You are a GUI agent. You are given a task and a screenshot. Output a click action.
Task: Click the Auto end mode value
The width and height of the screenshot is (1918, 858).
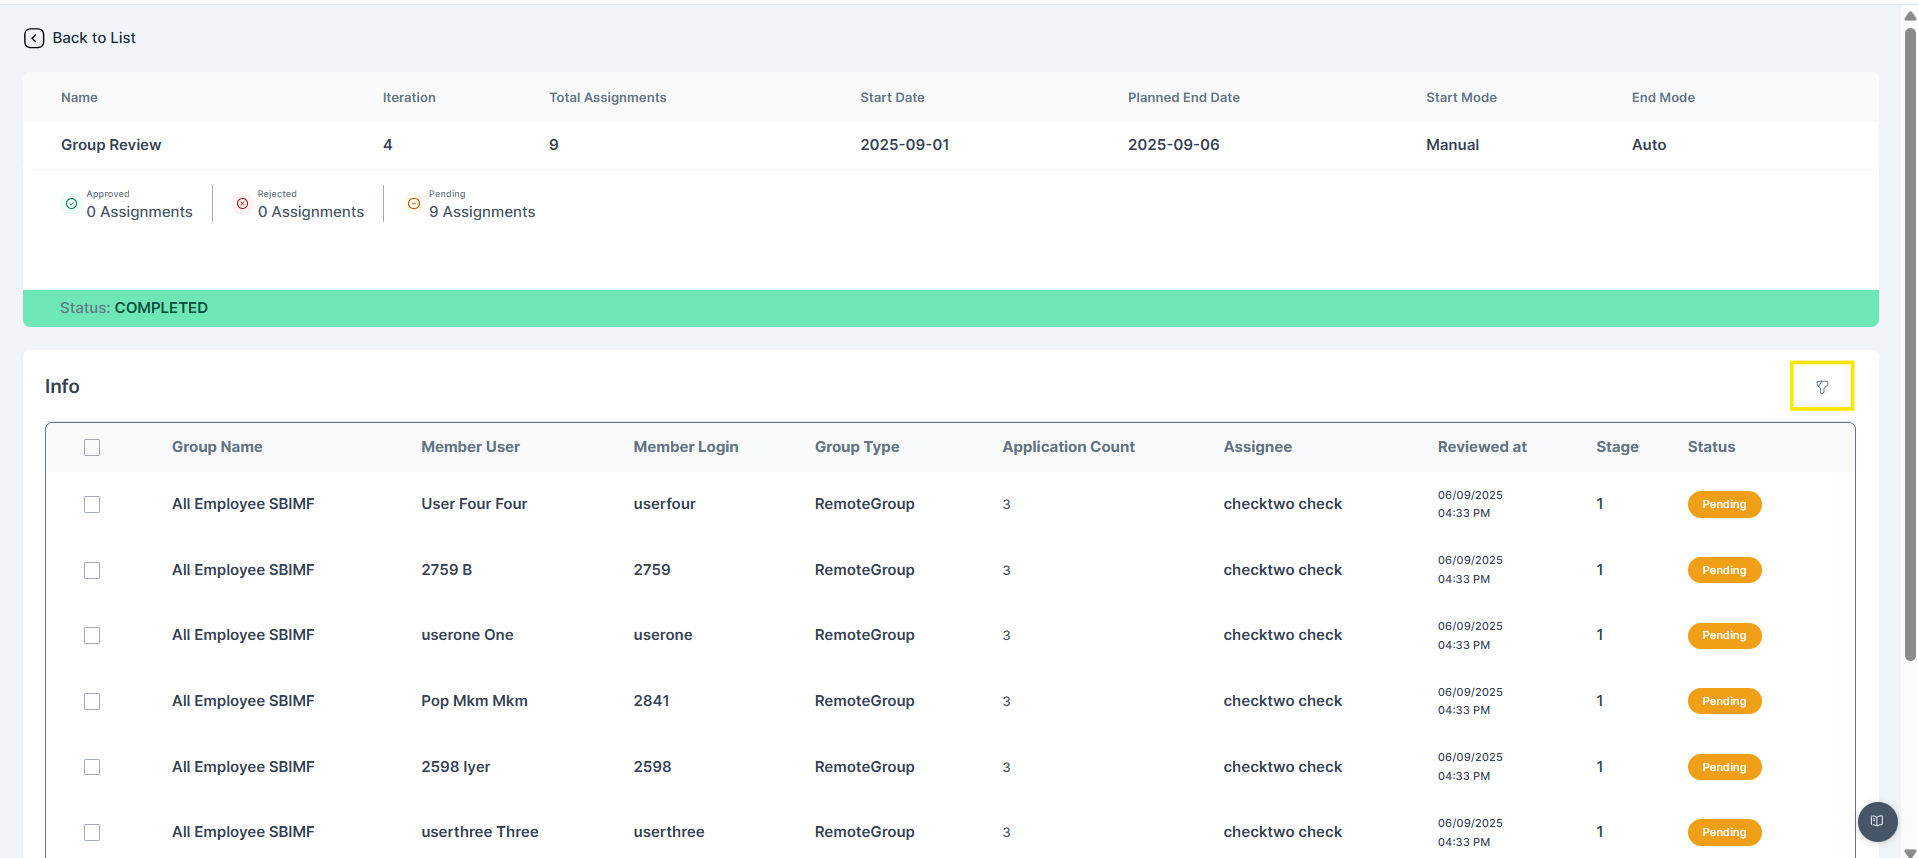pyautogui.click(x=1649, y=145)
